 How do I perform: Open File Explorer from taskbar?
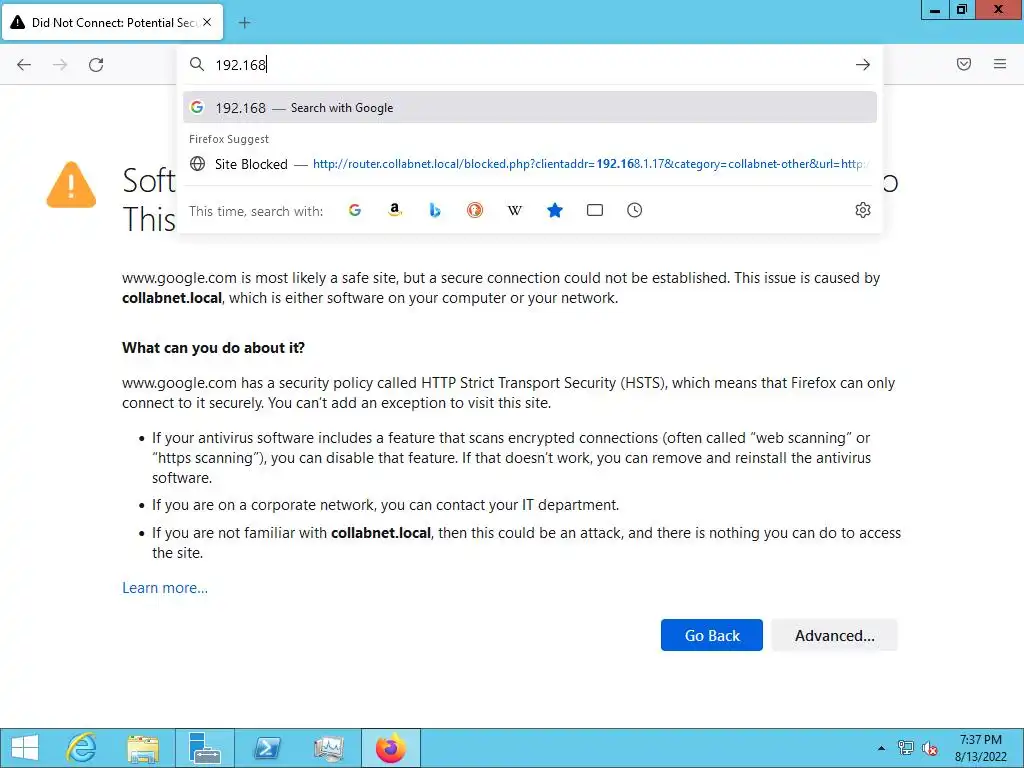[143, 748]
